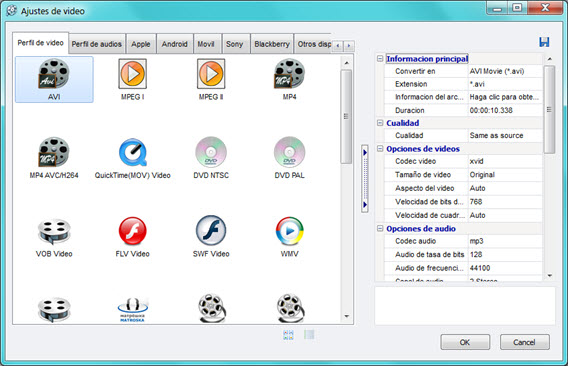Click the blue floppy disk save icon

click(544, 42)
